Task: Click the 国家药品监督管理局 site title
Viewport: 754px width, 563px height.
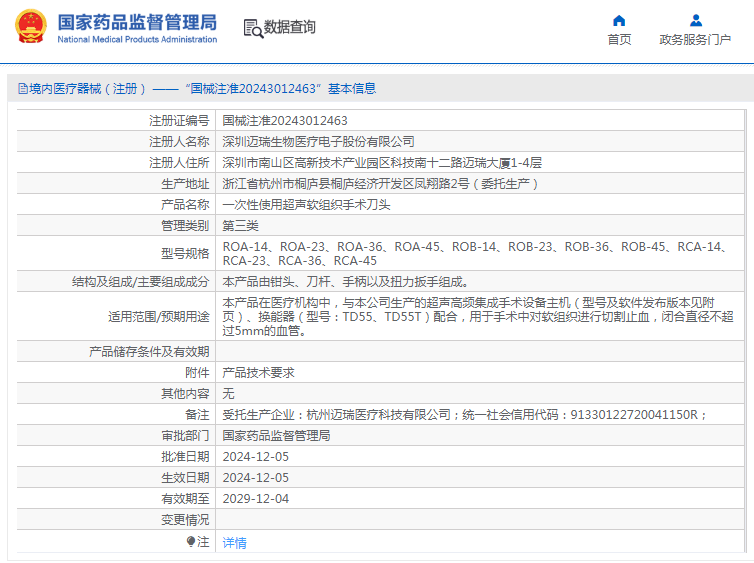Action: pos(137,22)
